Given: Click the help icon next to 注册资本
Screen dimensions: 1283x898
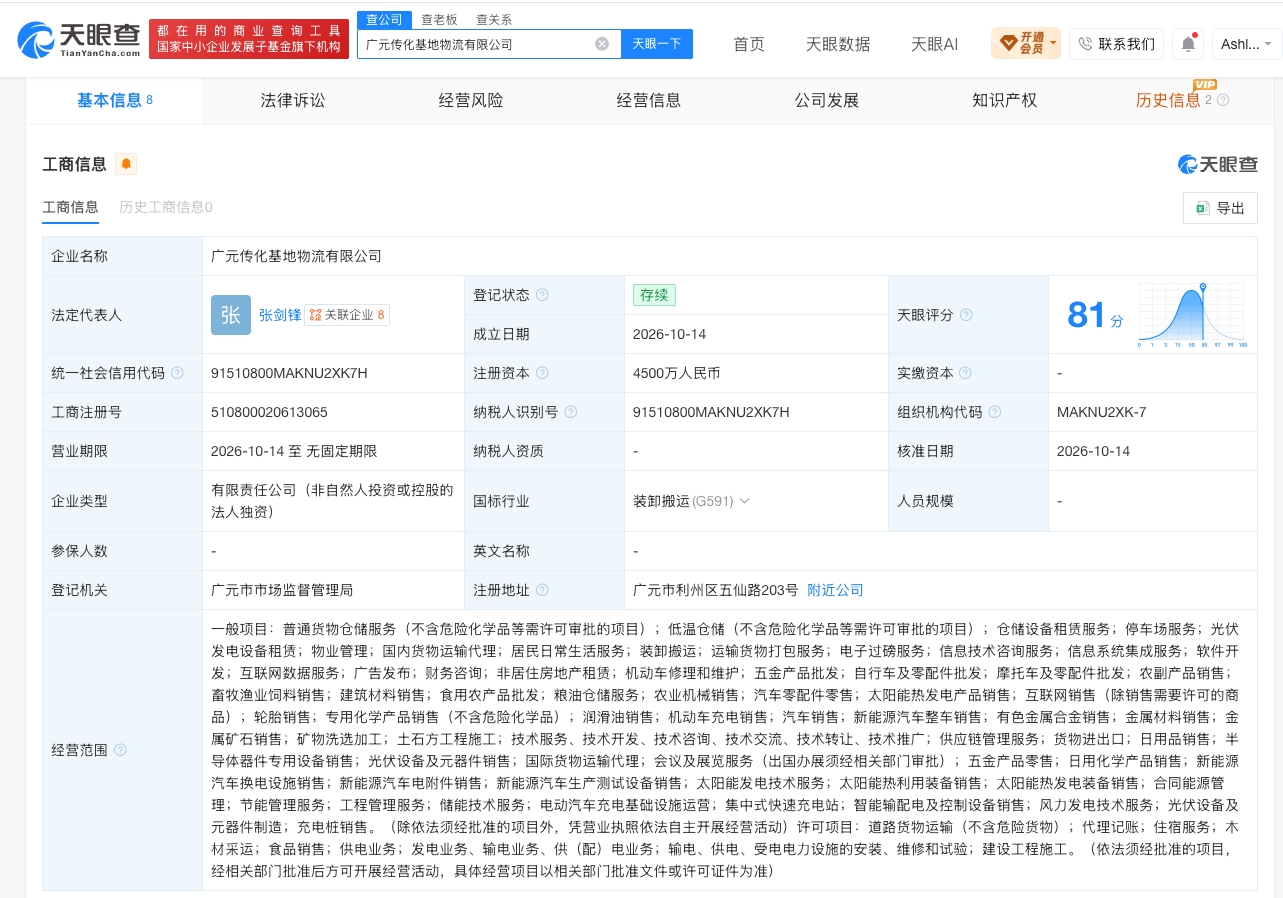Looking at the screenshot, I should click(543, 373).
